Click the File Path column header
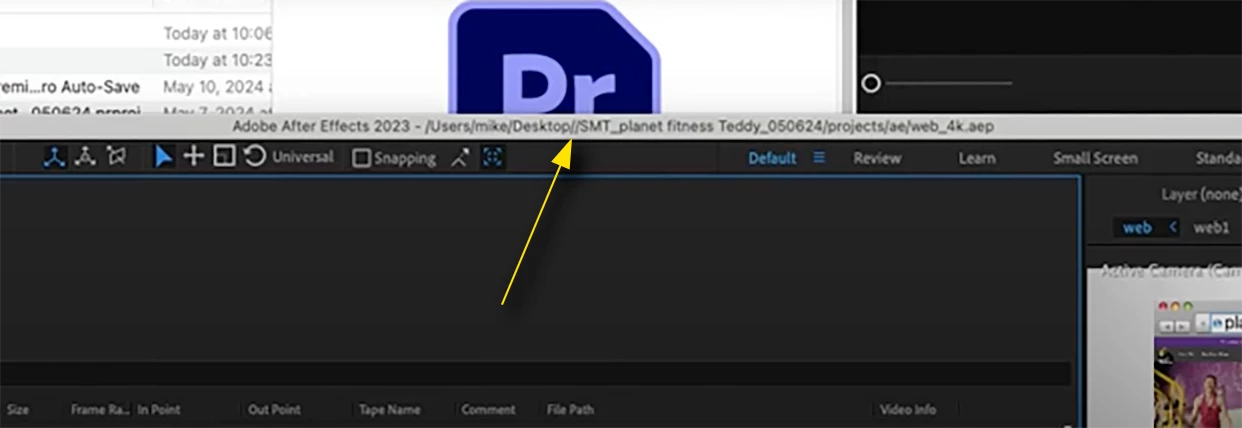The width and height of the screenshot is (1242, 428). click(x=570, y=409)
